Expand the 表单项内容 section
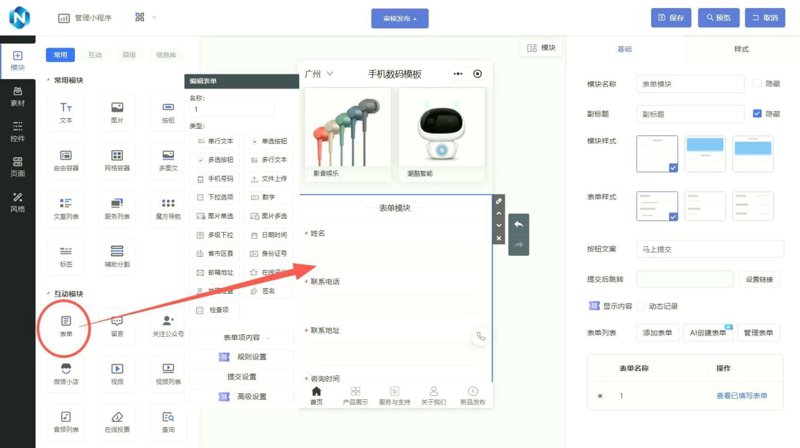This screenshot has width=800, height=448. (x=242, y=338)
